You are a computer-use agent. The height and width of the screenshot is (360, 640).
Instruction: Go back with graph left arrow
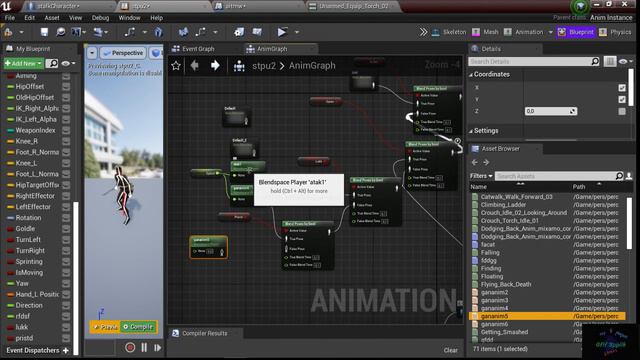coord(195,65)
